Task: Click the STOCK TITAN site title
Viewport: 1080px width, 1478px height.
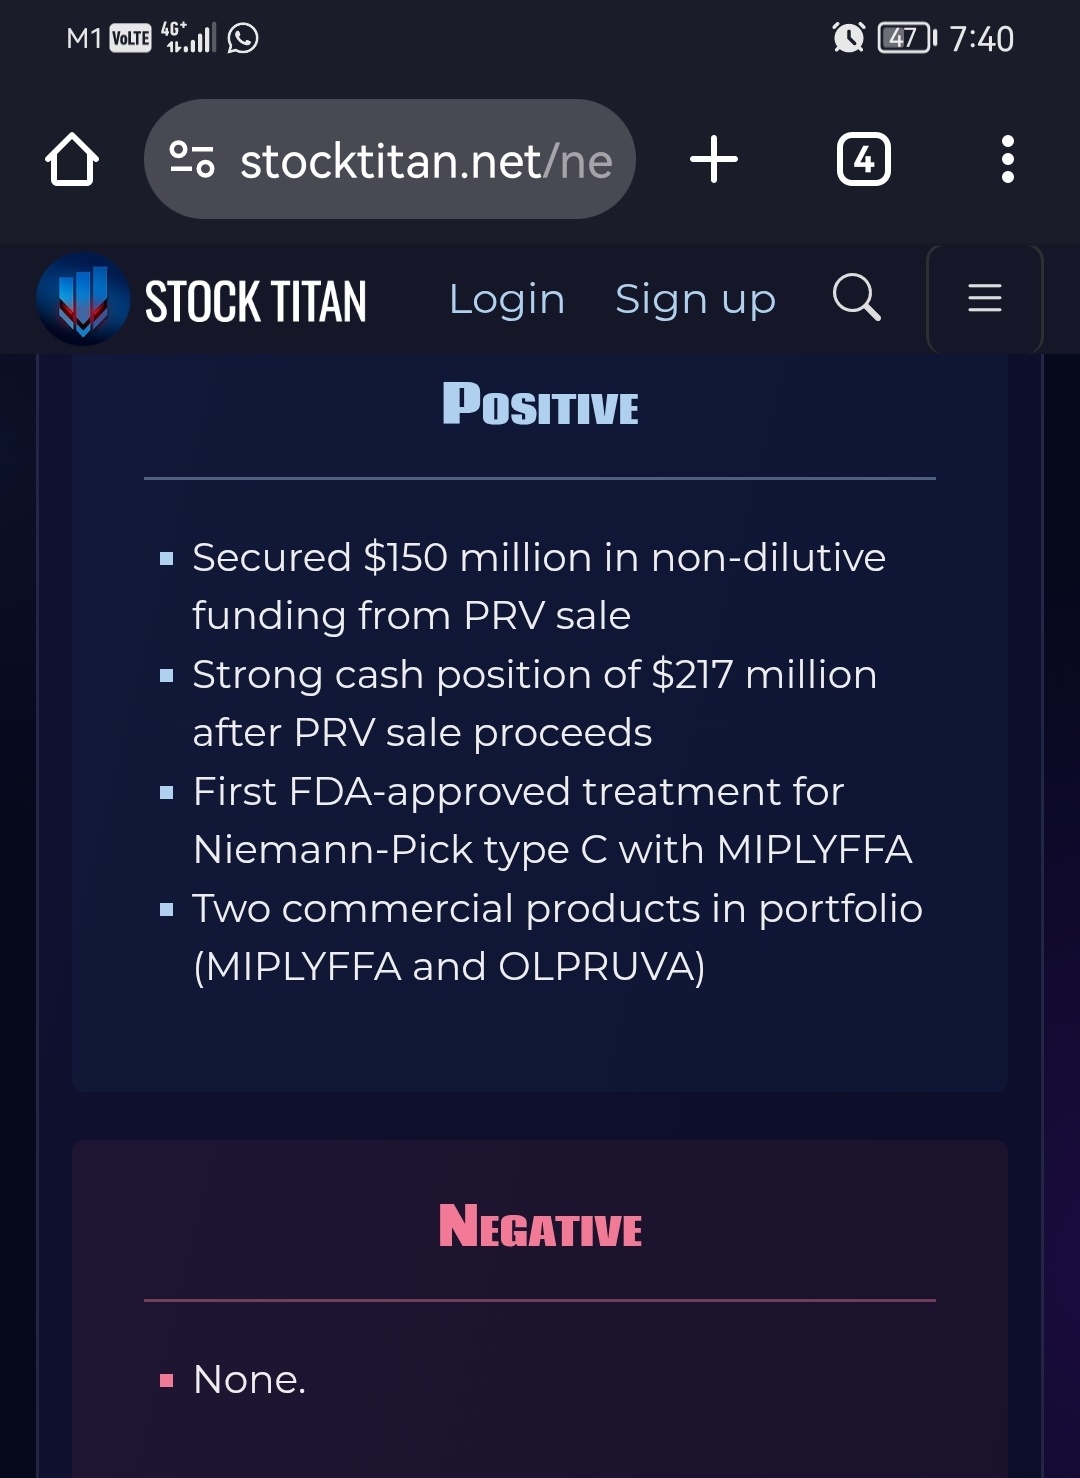Action: [x=256, y=301]
